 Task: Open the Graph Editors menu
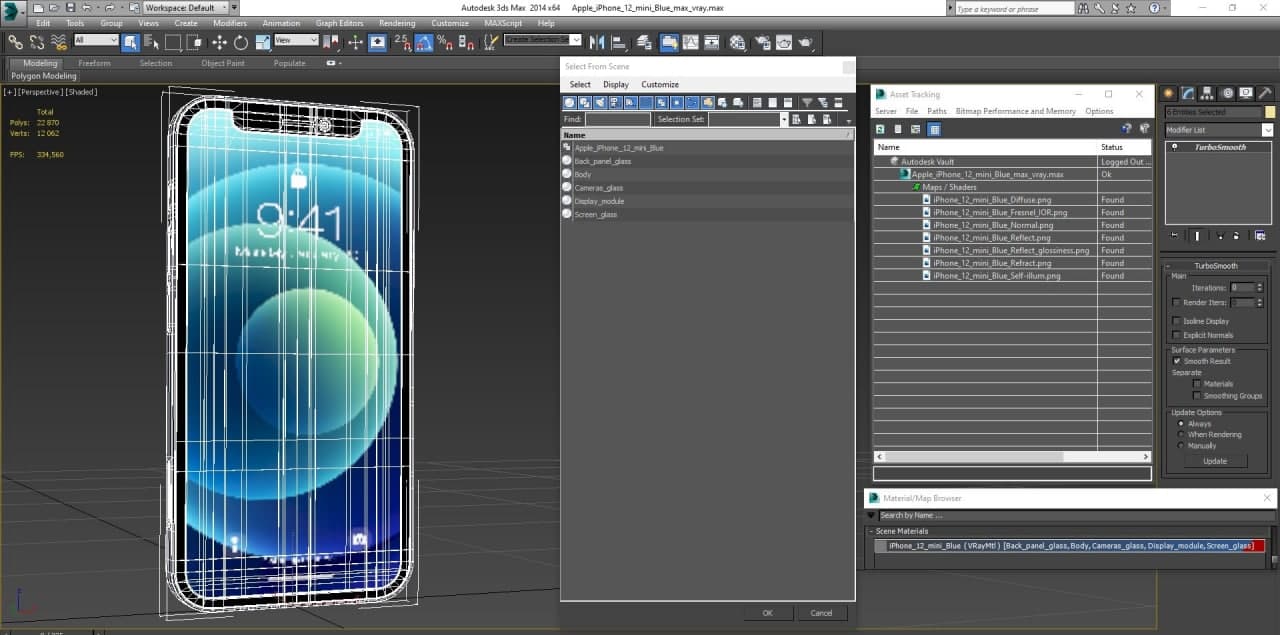click(339, 23)
